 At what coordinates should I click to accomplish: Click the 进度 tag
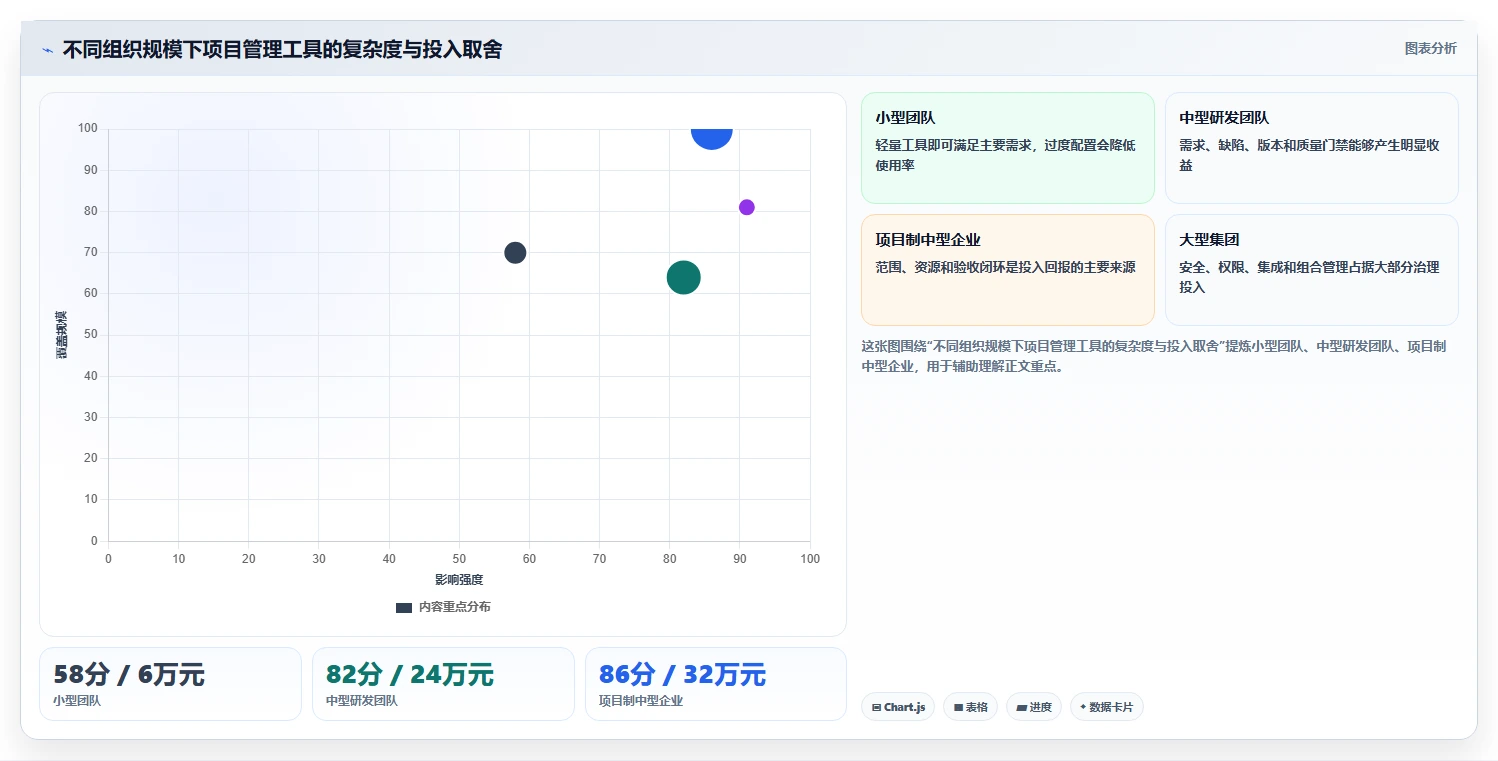coord(1033,707)
